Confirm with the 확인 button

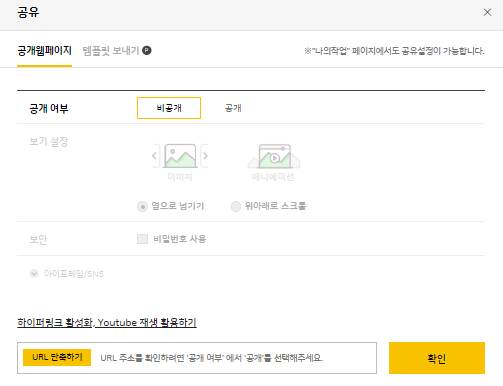[x=437, y=358]
